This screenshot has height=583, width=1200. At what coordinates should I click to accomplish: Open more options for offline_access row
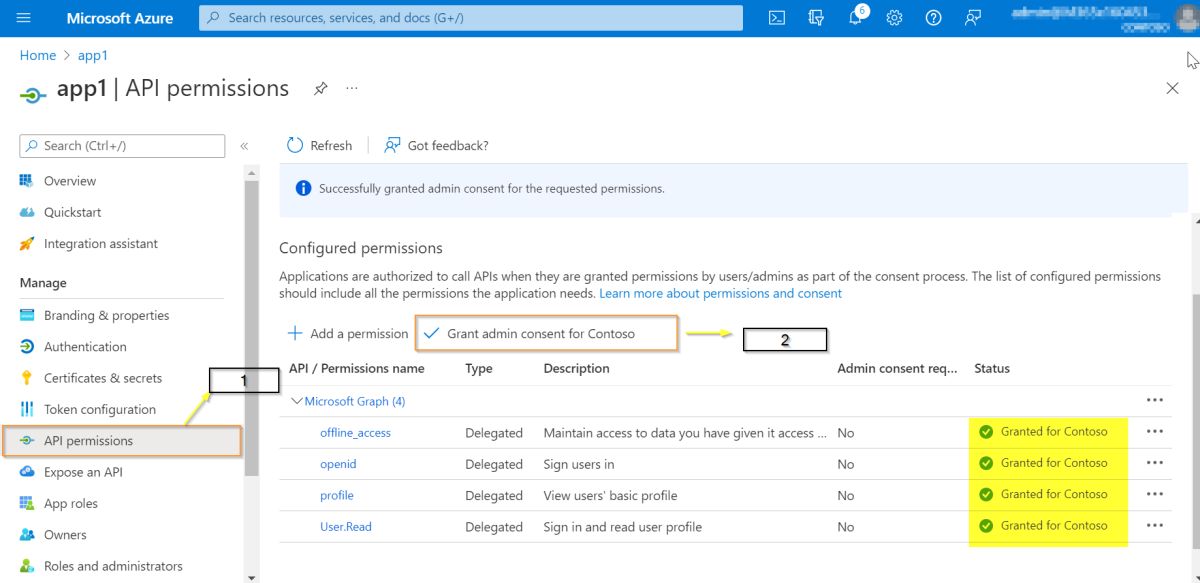point(1155,431)
